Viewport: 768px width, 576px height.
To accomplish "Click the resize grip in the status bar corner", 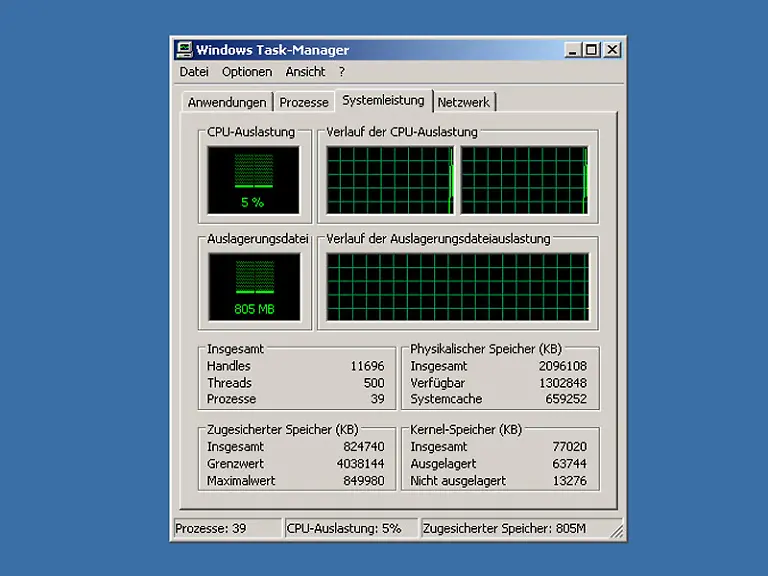I will tap(618, 533).
